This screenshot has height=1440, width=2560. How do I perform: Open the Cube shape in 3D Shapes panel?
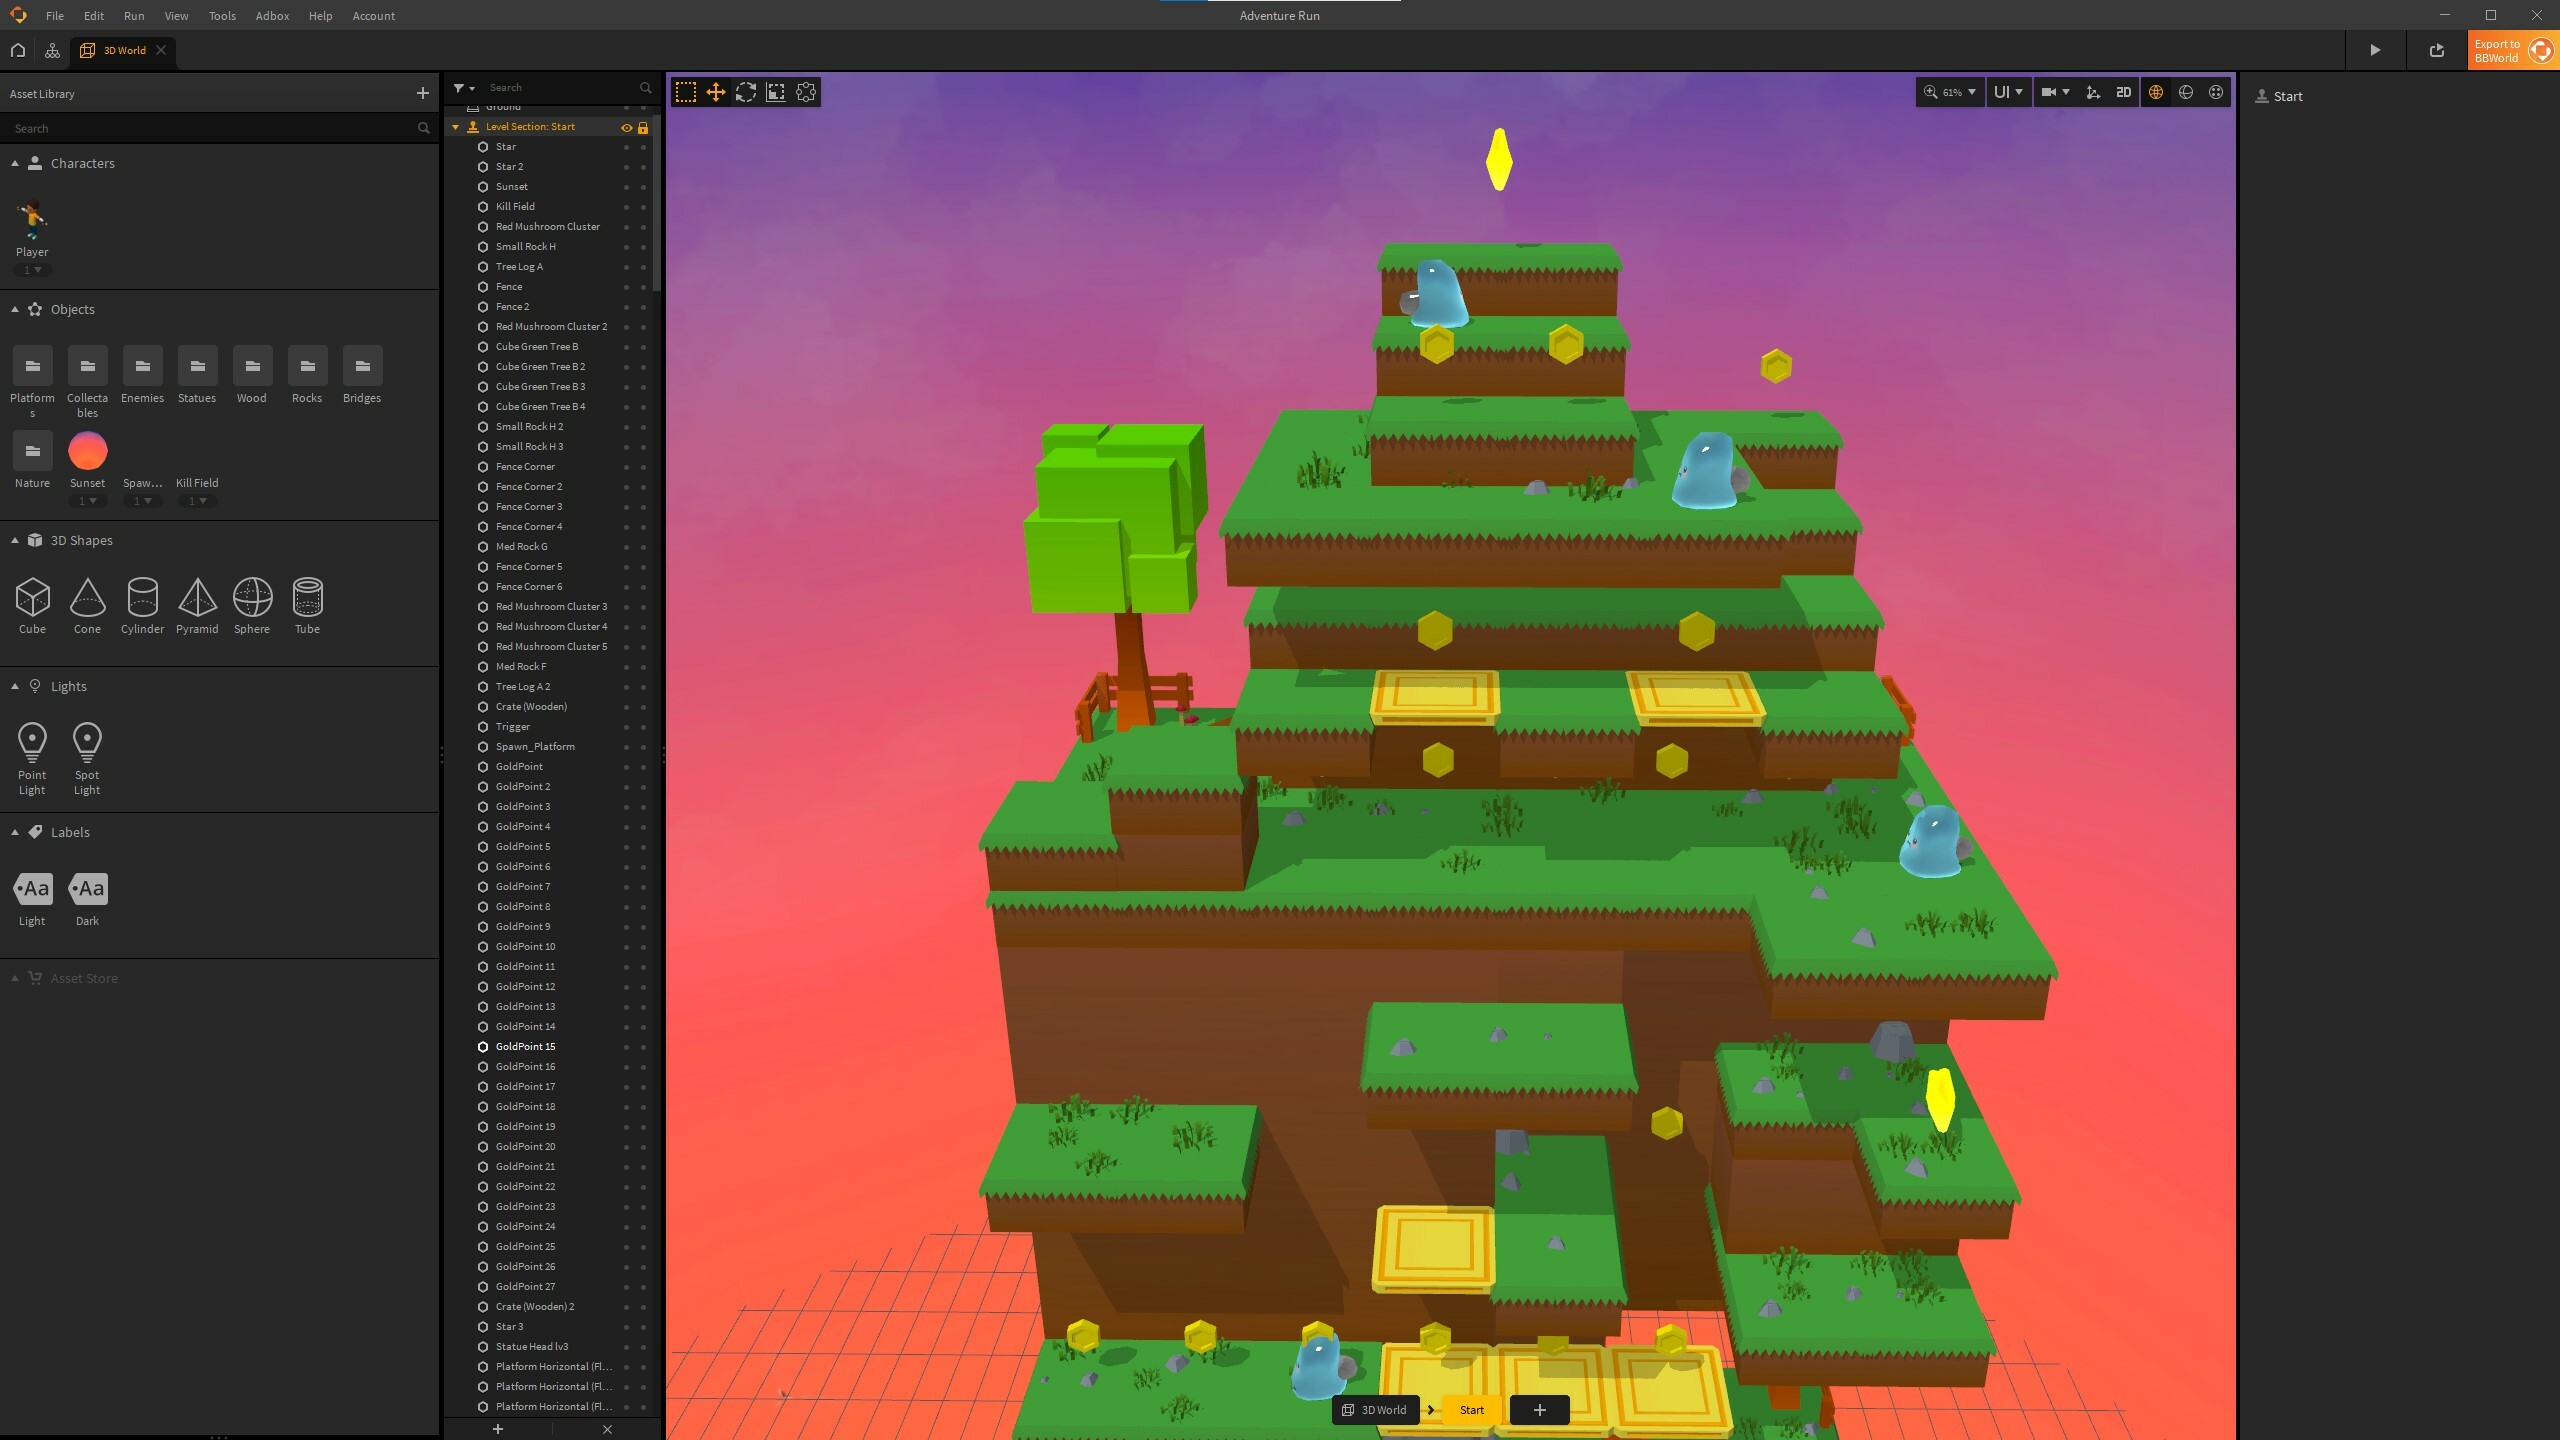32,600
